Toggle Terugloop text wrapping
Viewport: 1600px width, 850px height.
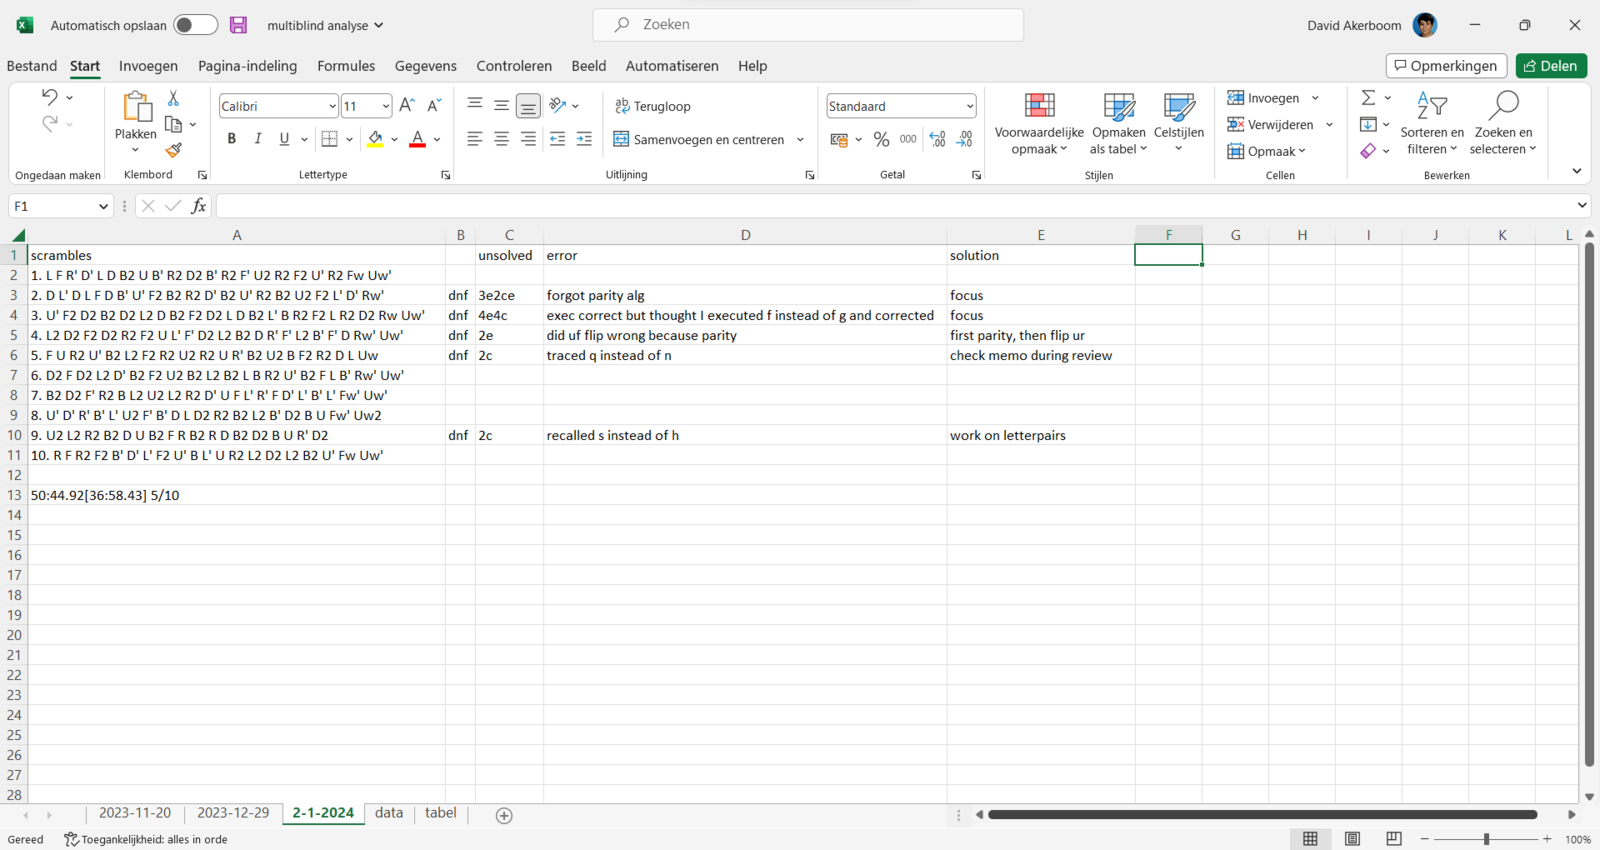pos(653,106)
